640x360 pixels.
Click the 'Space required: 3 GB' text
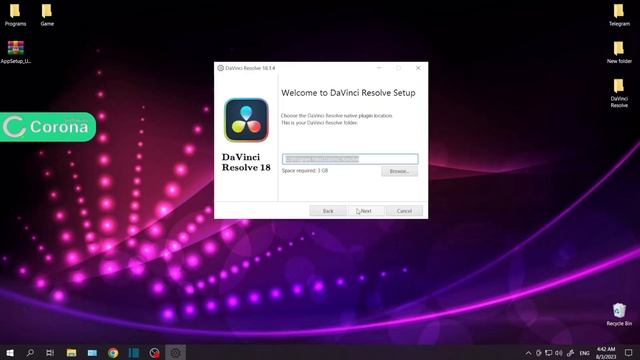[x=305, y=171]
